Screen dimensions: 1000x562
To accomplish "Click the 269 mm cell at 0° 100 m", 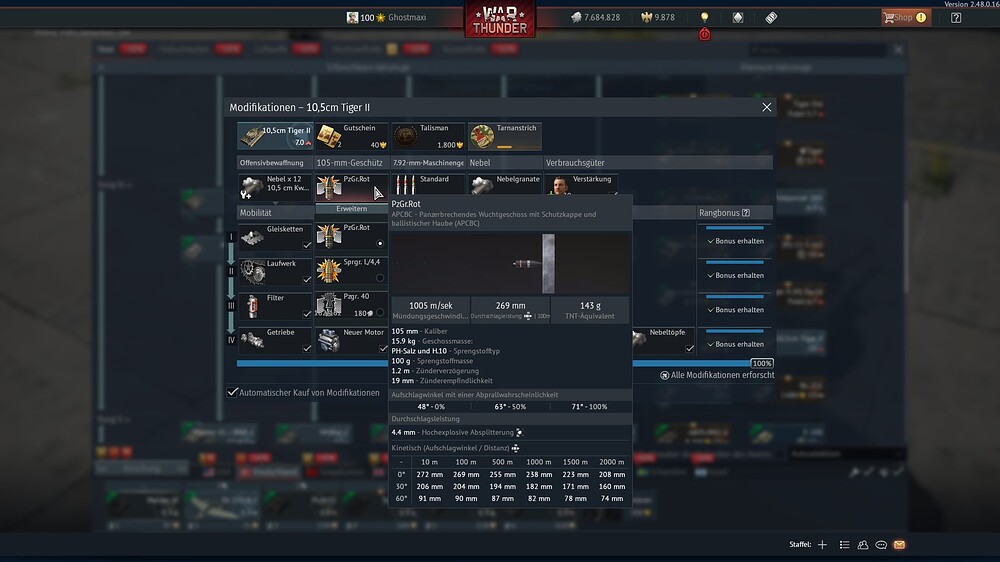I will (x=466, y=475).
